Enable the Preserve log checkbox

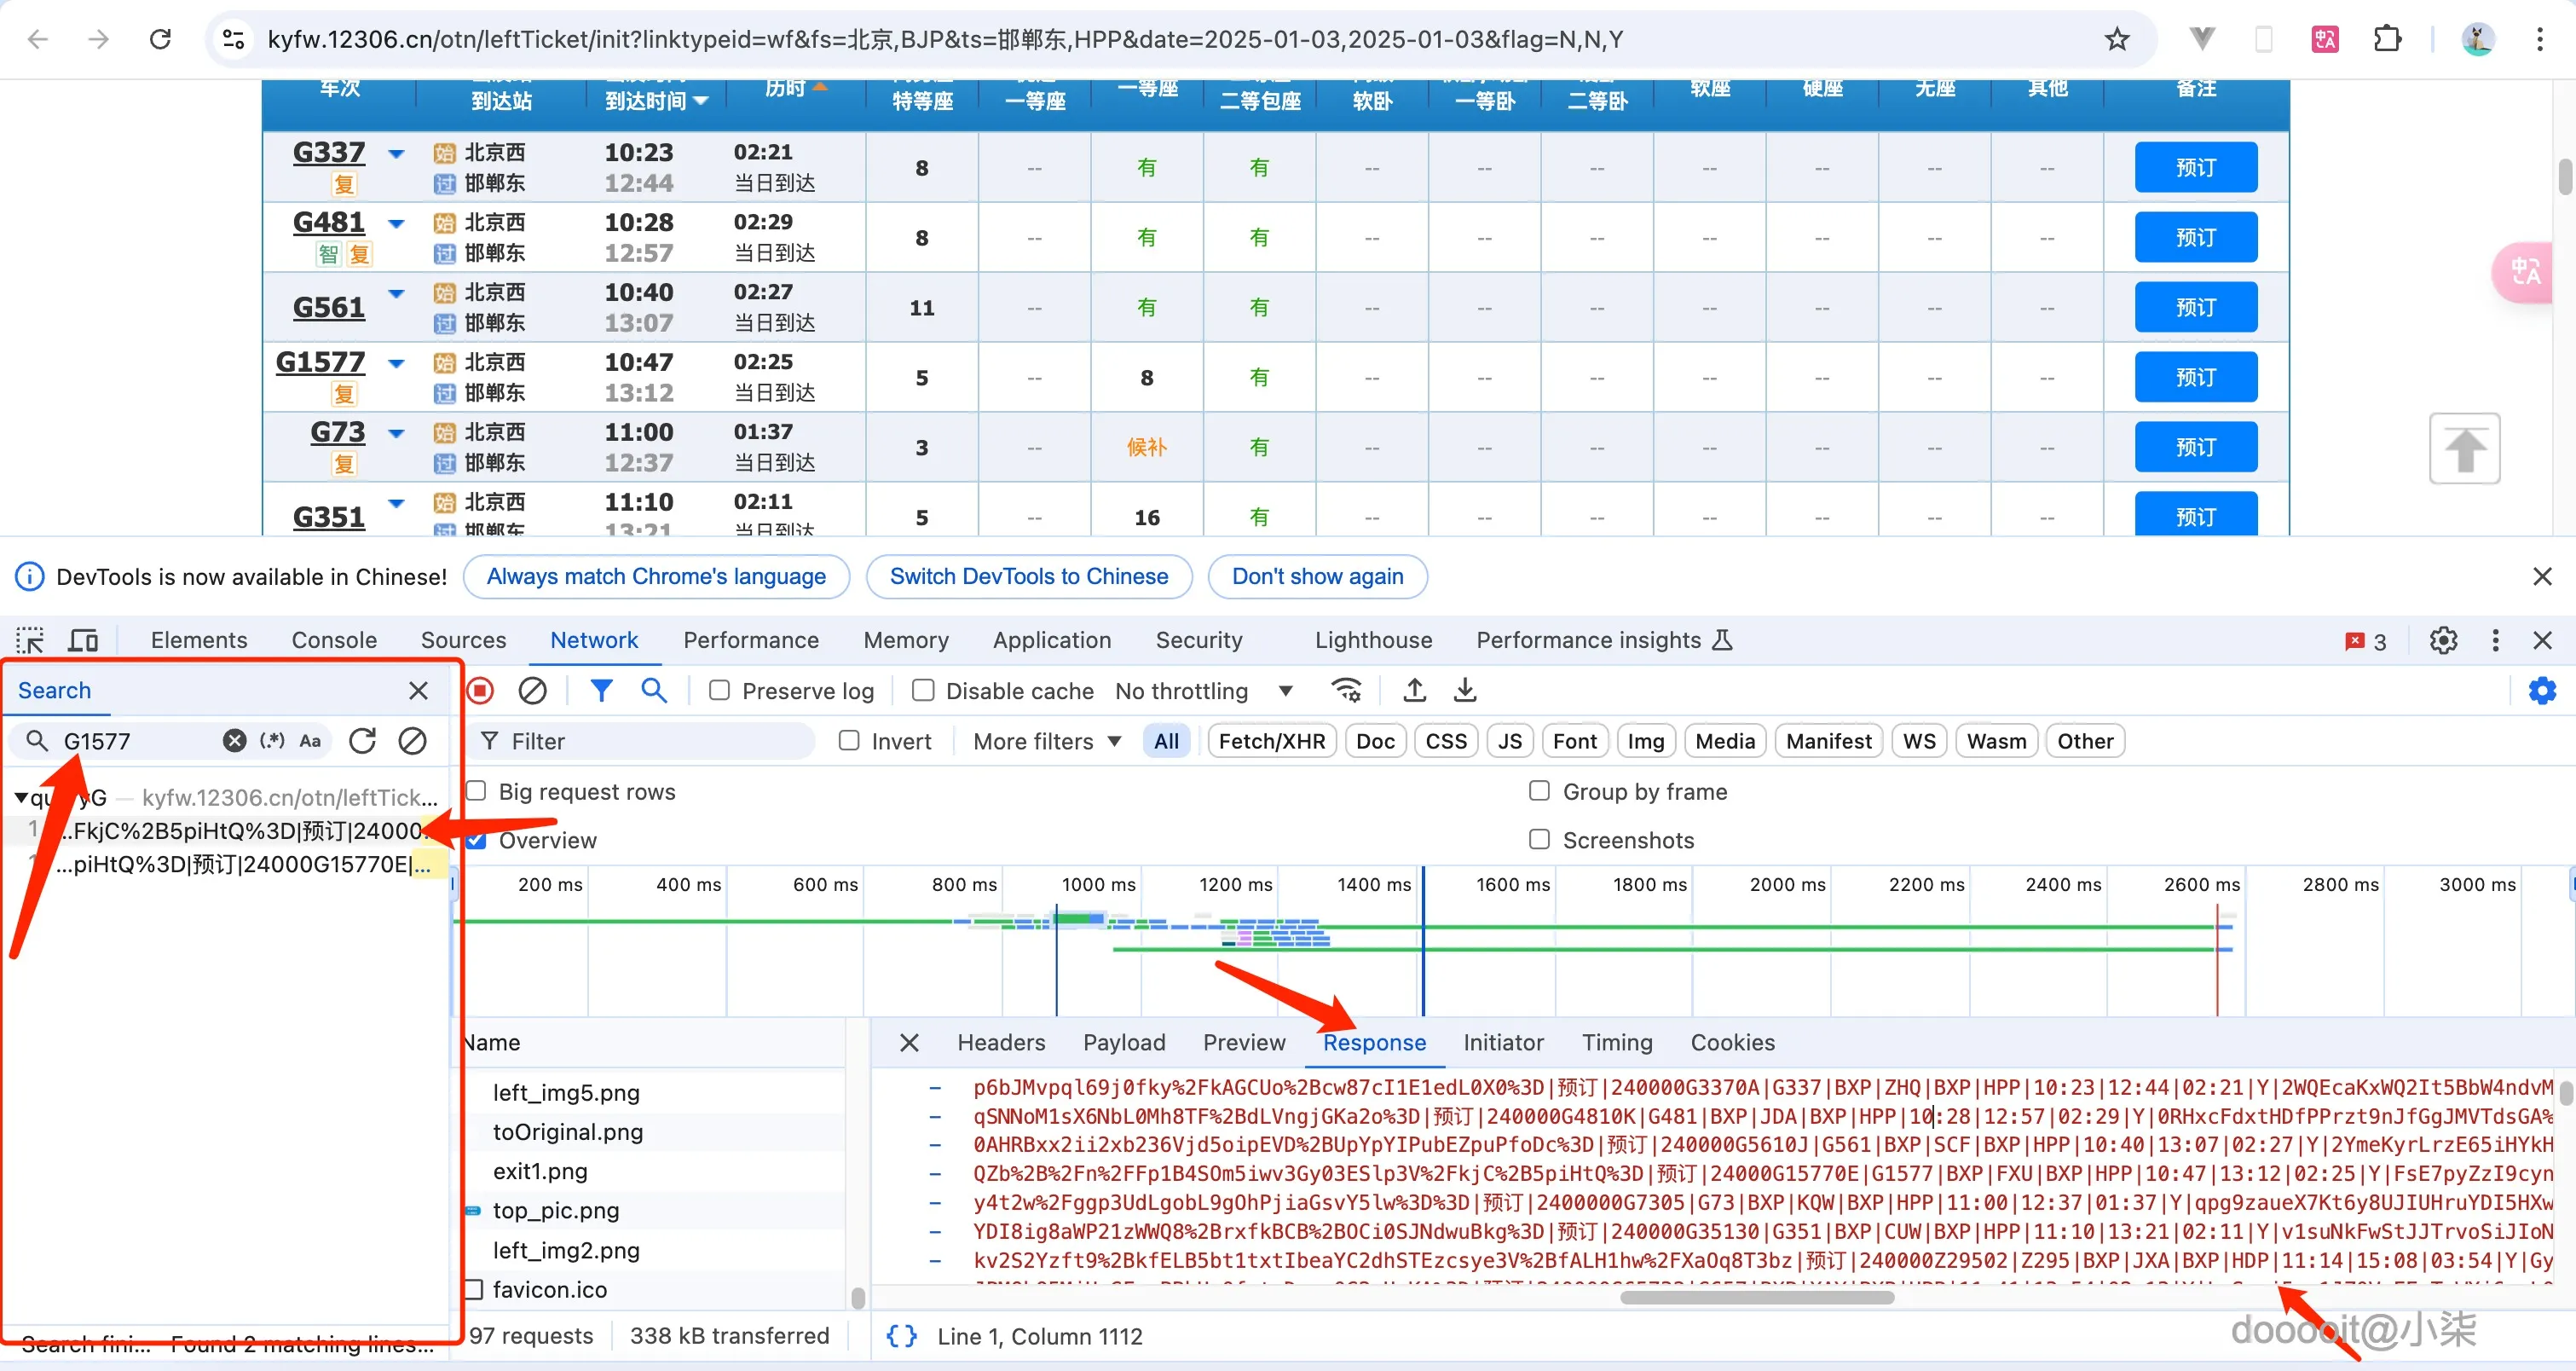pos(719,691)
